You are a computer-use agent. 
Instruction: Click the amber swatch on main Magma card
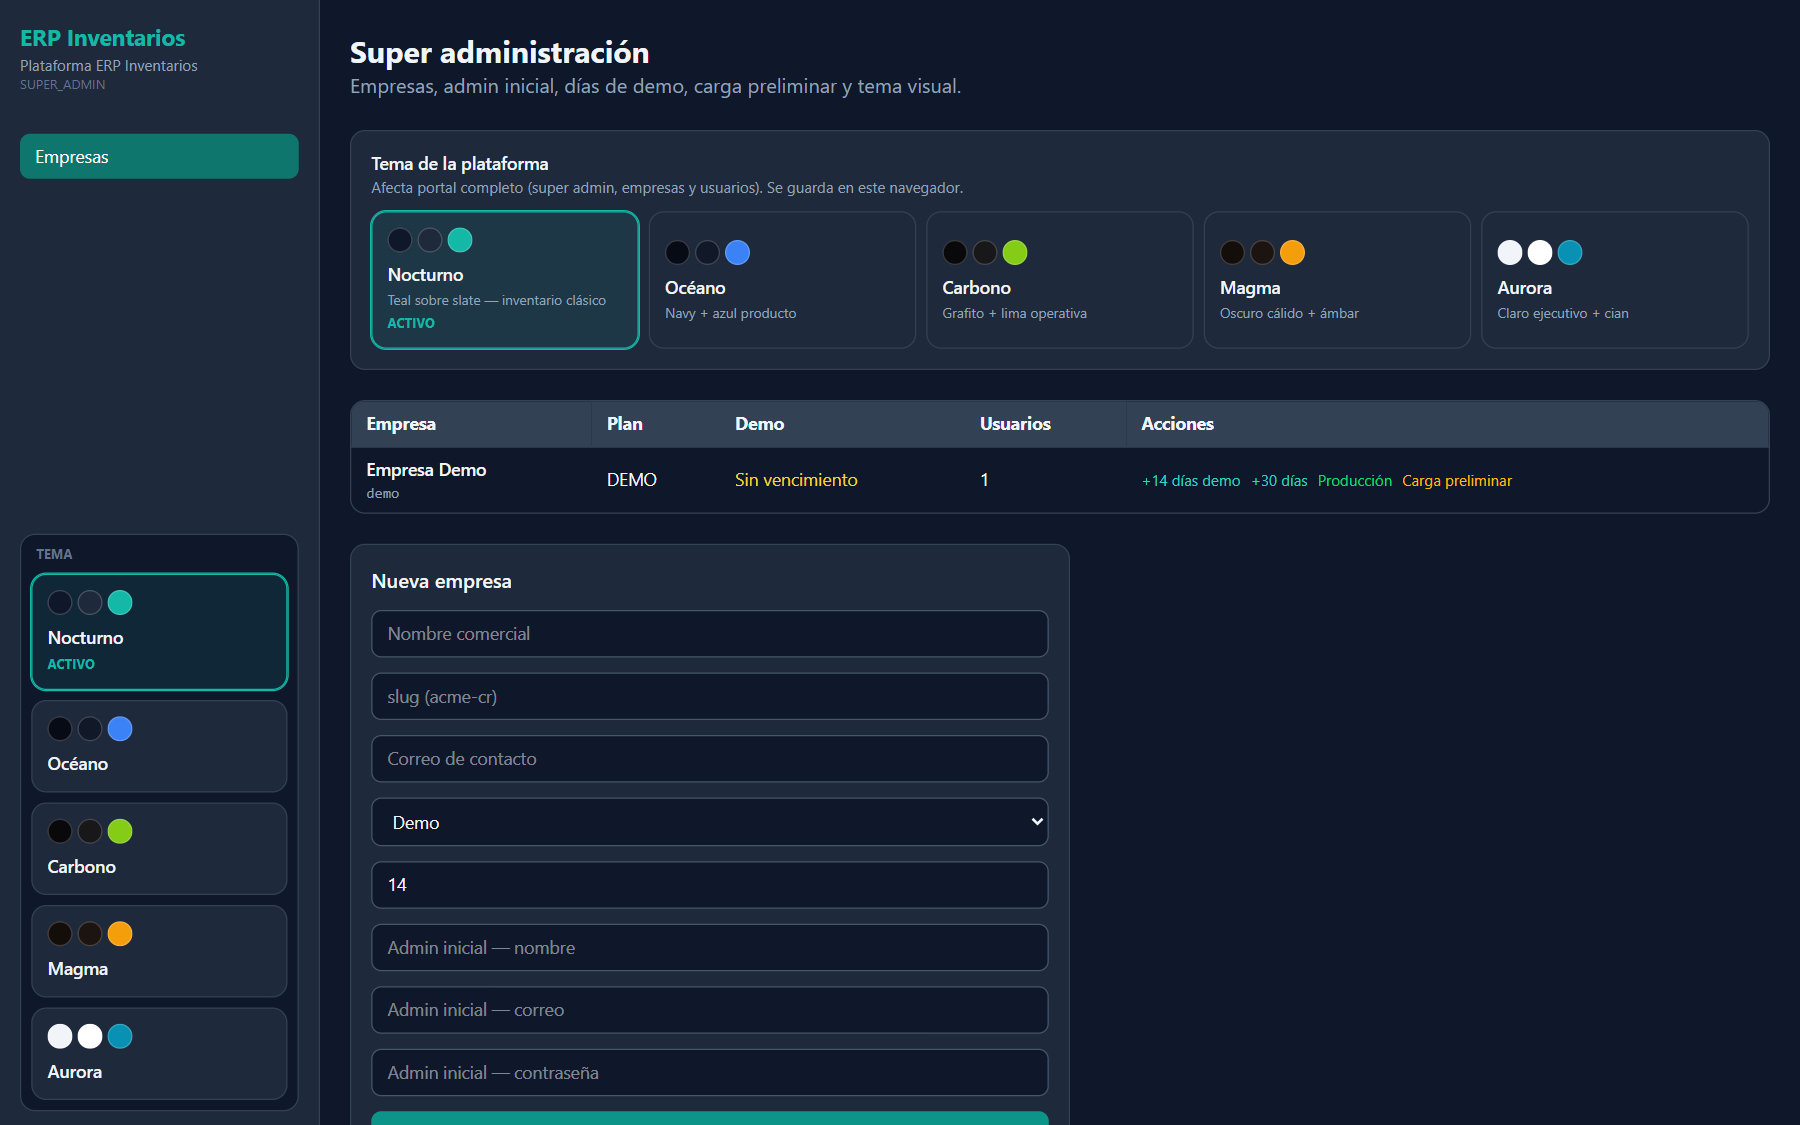coord(1292,253)
